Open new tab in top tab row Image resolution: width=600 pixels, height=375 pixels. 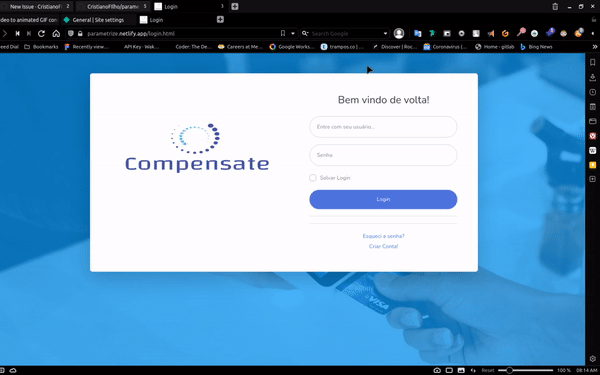tap(235, 7)
